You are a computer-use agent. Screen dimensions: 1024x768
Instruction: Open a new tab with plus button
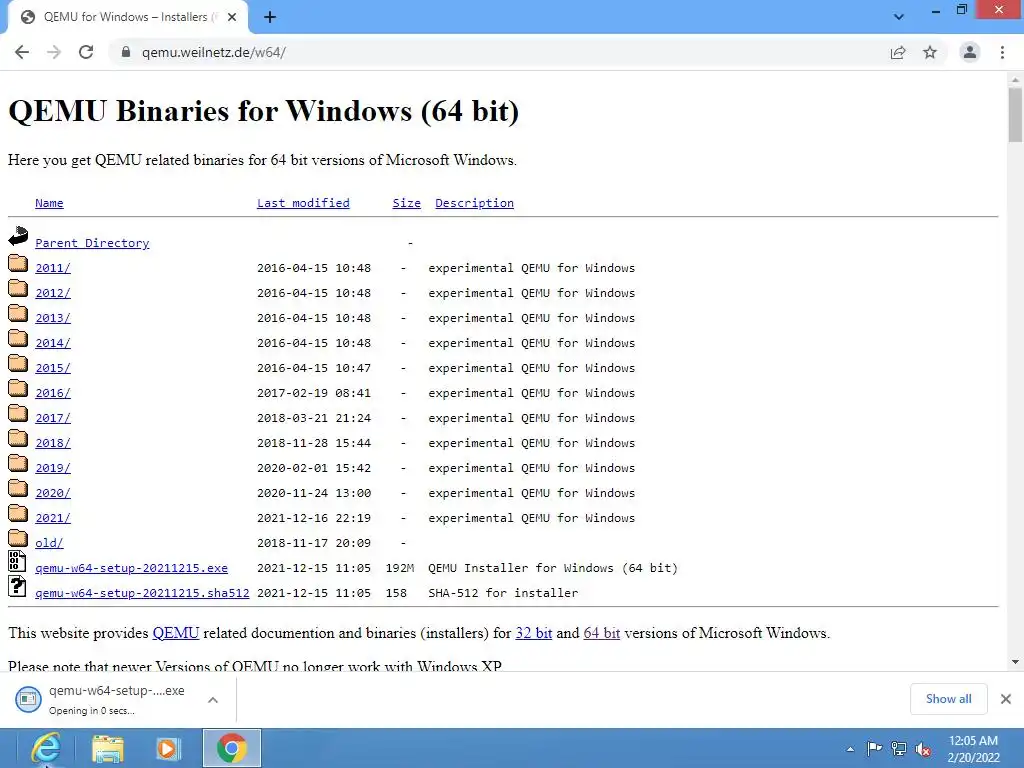click(270, 18)
